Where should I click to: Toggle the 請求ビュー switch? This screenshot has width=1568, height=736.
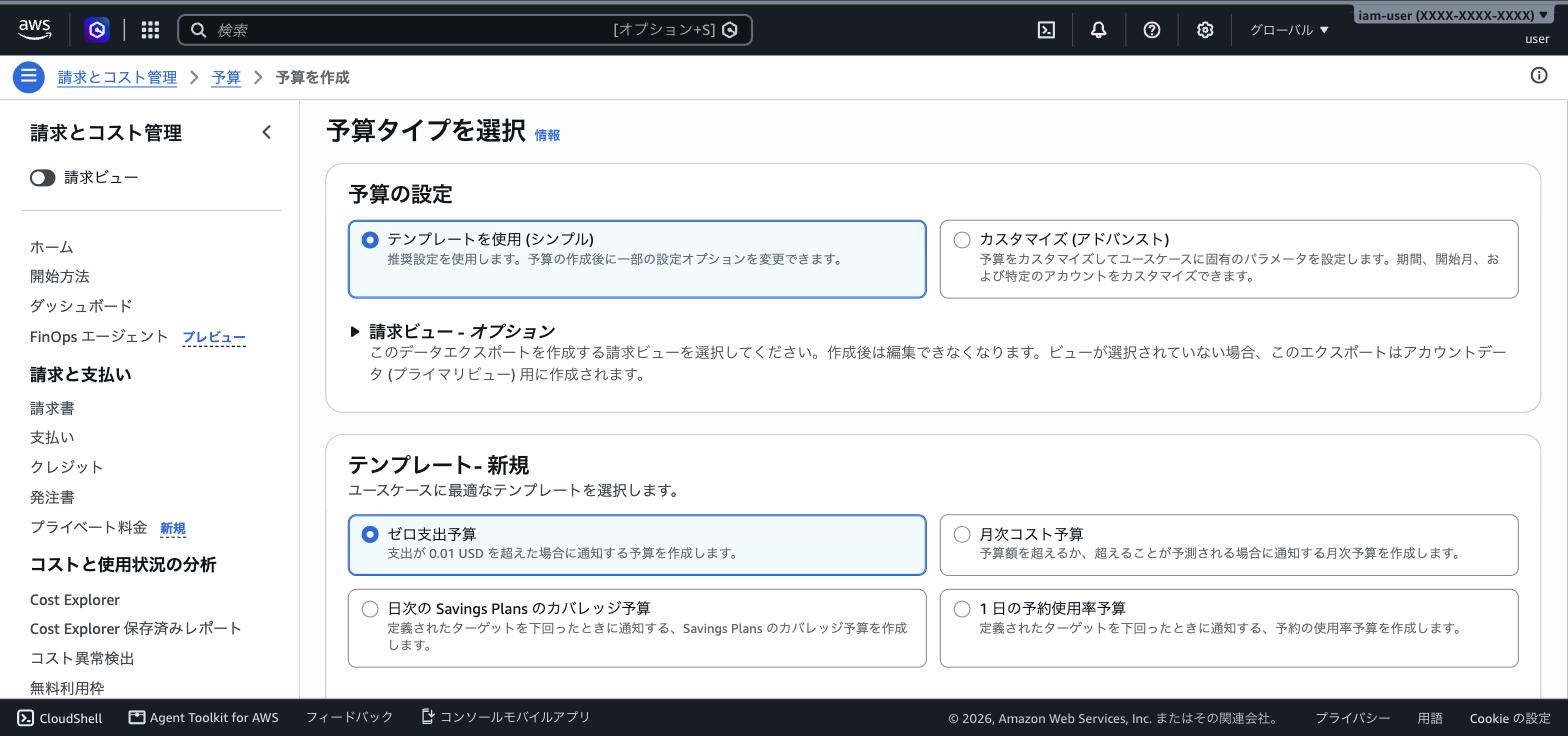tap(42, 178)
